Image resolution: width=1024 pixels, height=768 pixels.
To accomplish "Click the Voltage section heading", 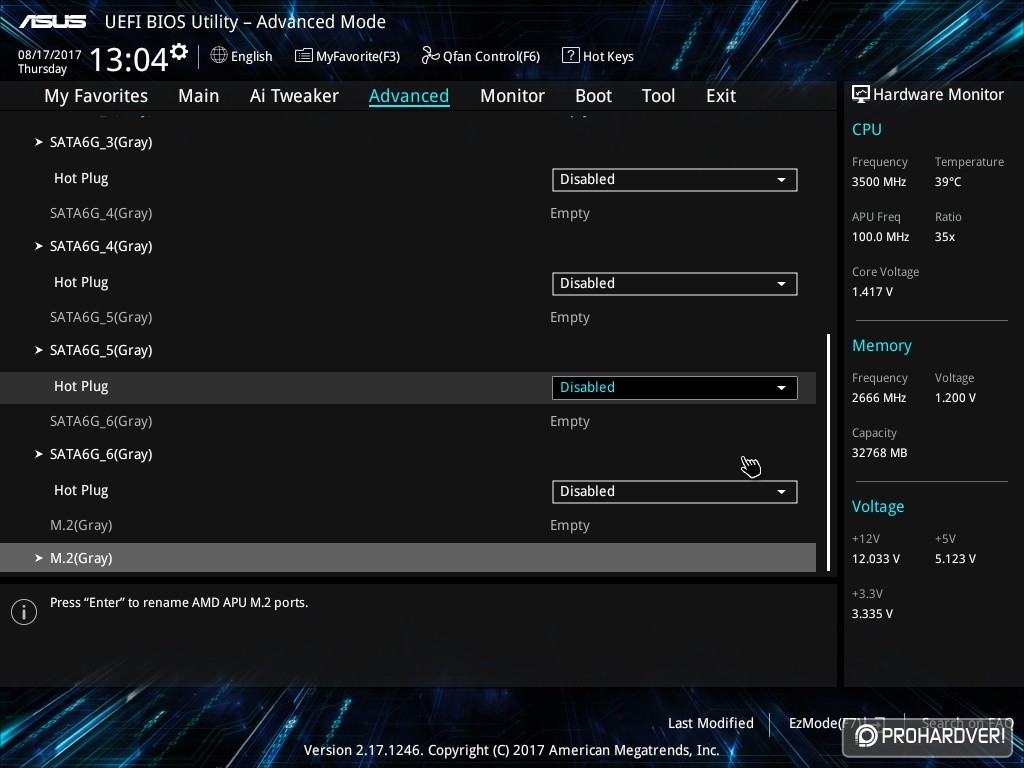I will point(878,507).
